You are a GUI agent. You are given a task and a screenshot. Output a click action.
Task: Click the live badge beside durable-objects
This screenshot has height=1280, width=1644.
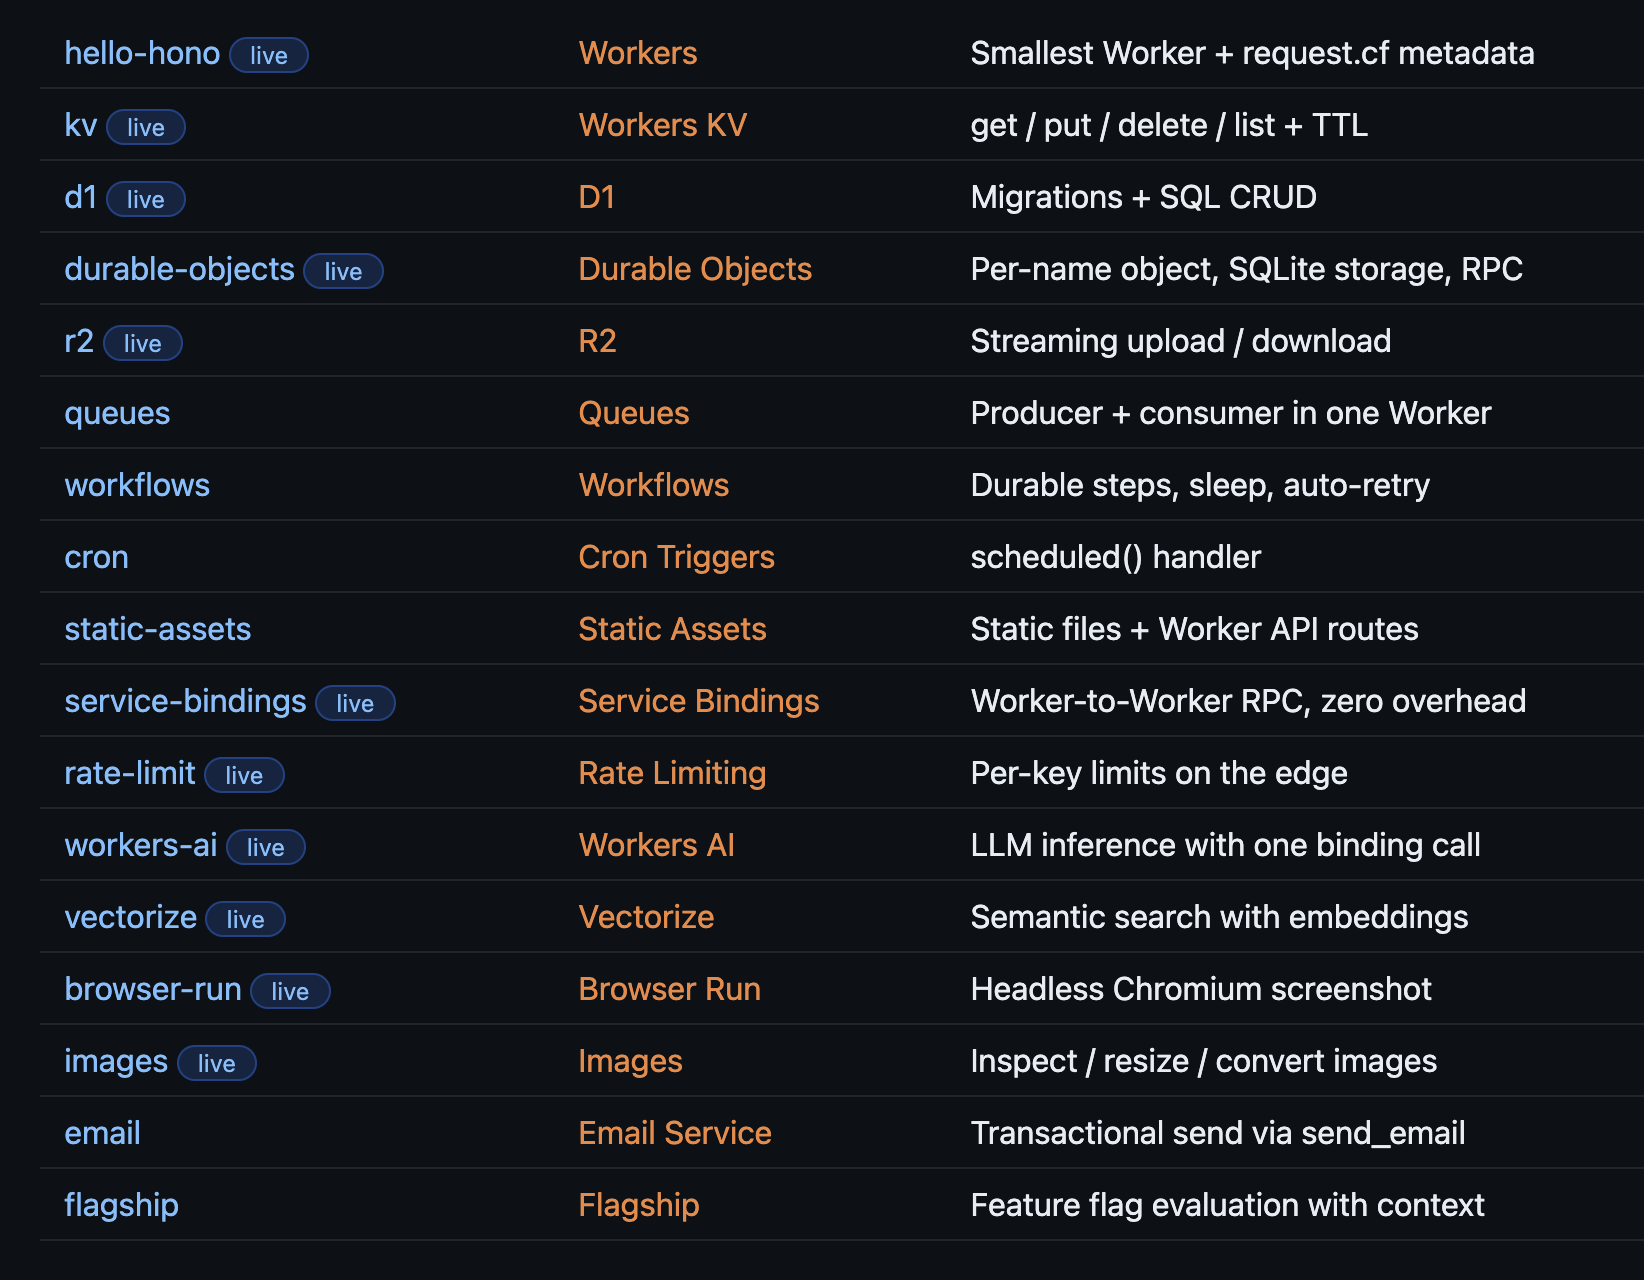[343, 271]
